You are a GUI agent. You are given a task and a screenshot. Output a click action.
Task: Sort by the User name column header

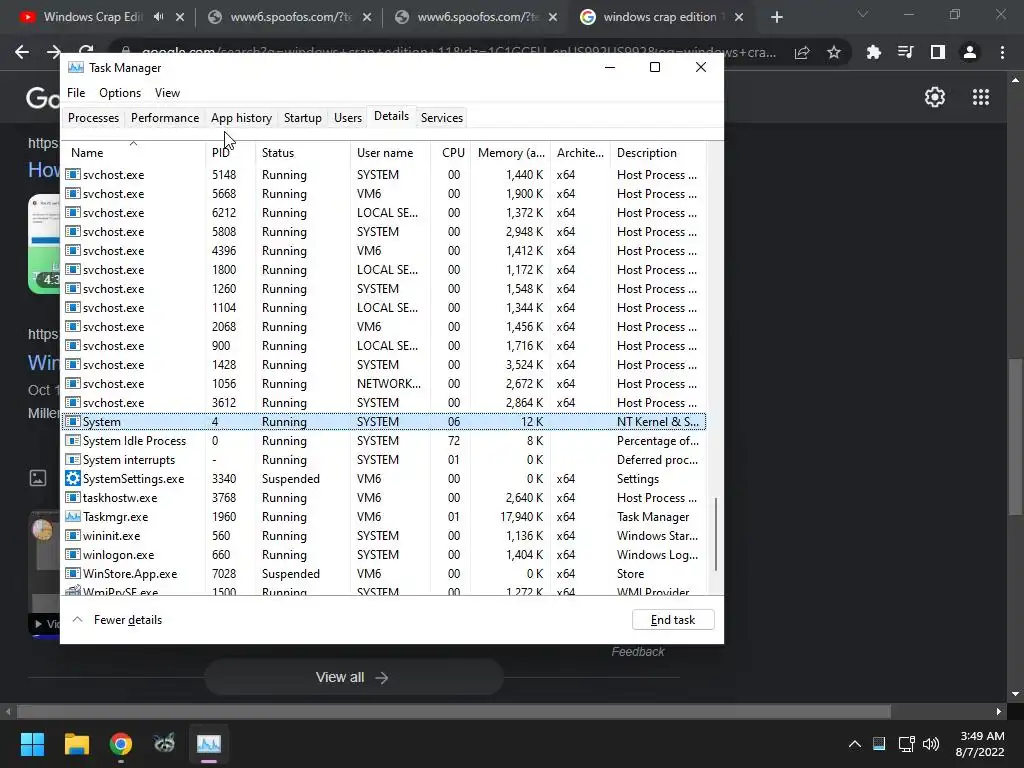[x=391, y=153]
